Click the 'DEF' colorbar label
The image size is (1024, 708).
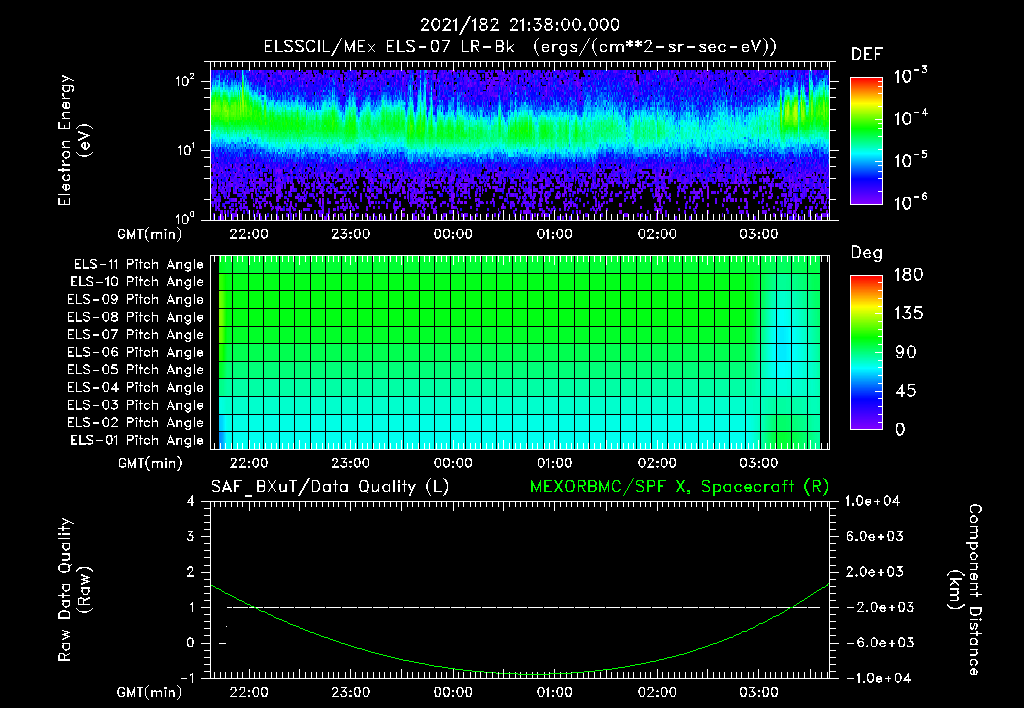pyautogui.click(x=866, y=55)
